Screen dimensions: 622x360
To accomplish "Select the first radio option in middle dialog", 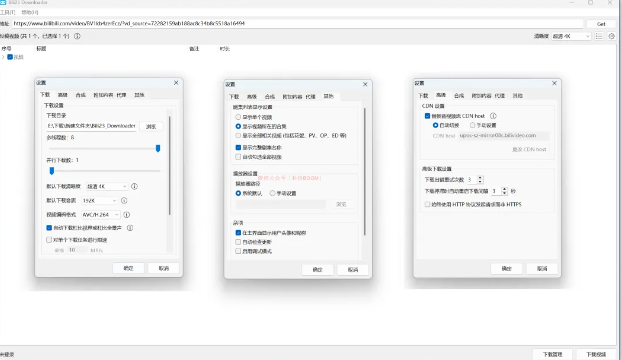I will tap(238, 117).
